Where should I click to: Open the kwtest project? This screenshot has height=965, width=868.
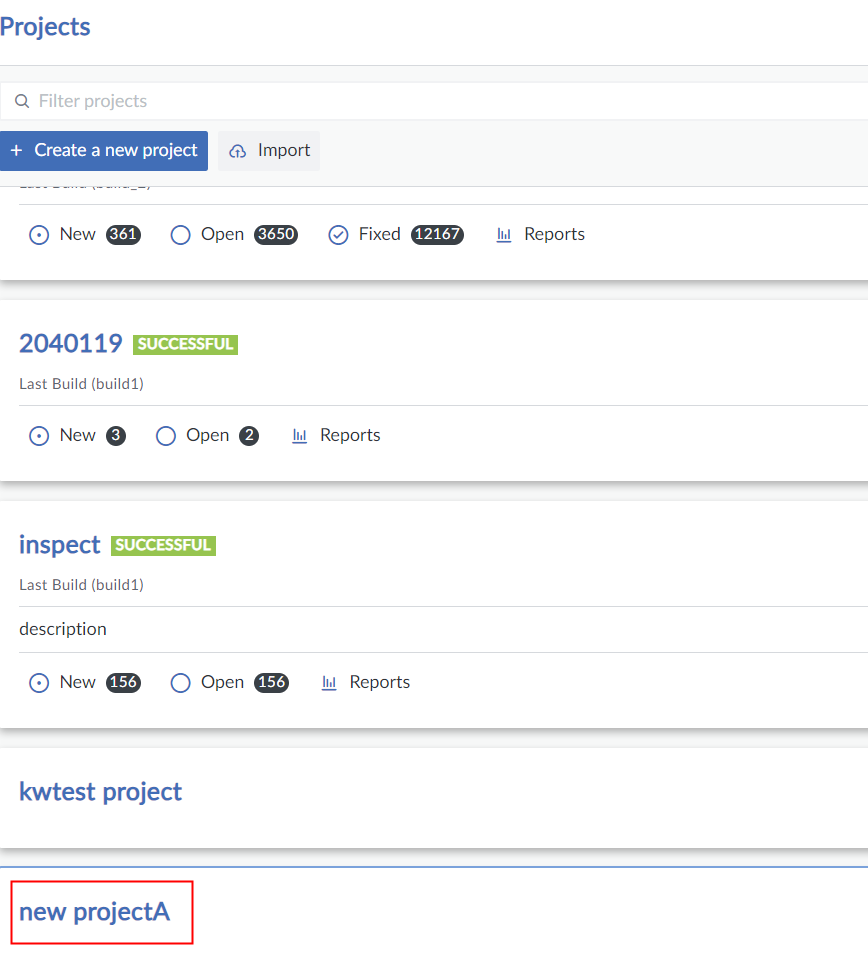(100, 792)
